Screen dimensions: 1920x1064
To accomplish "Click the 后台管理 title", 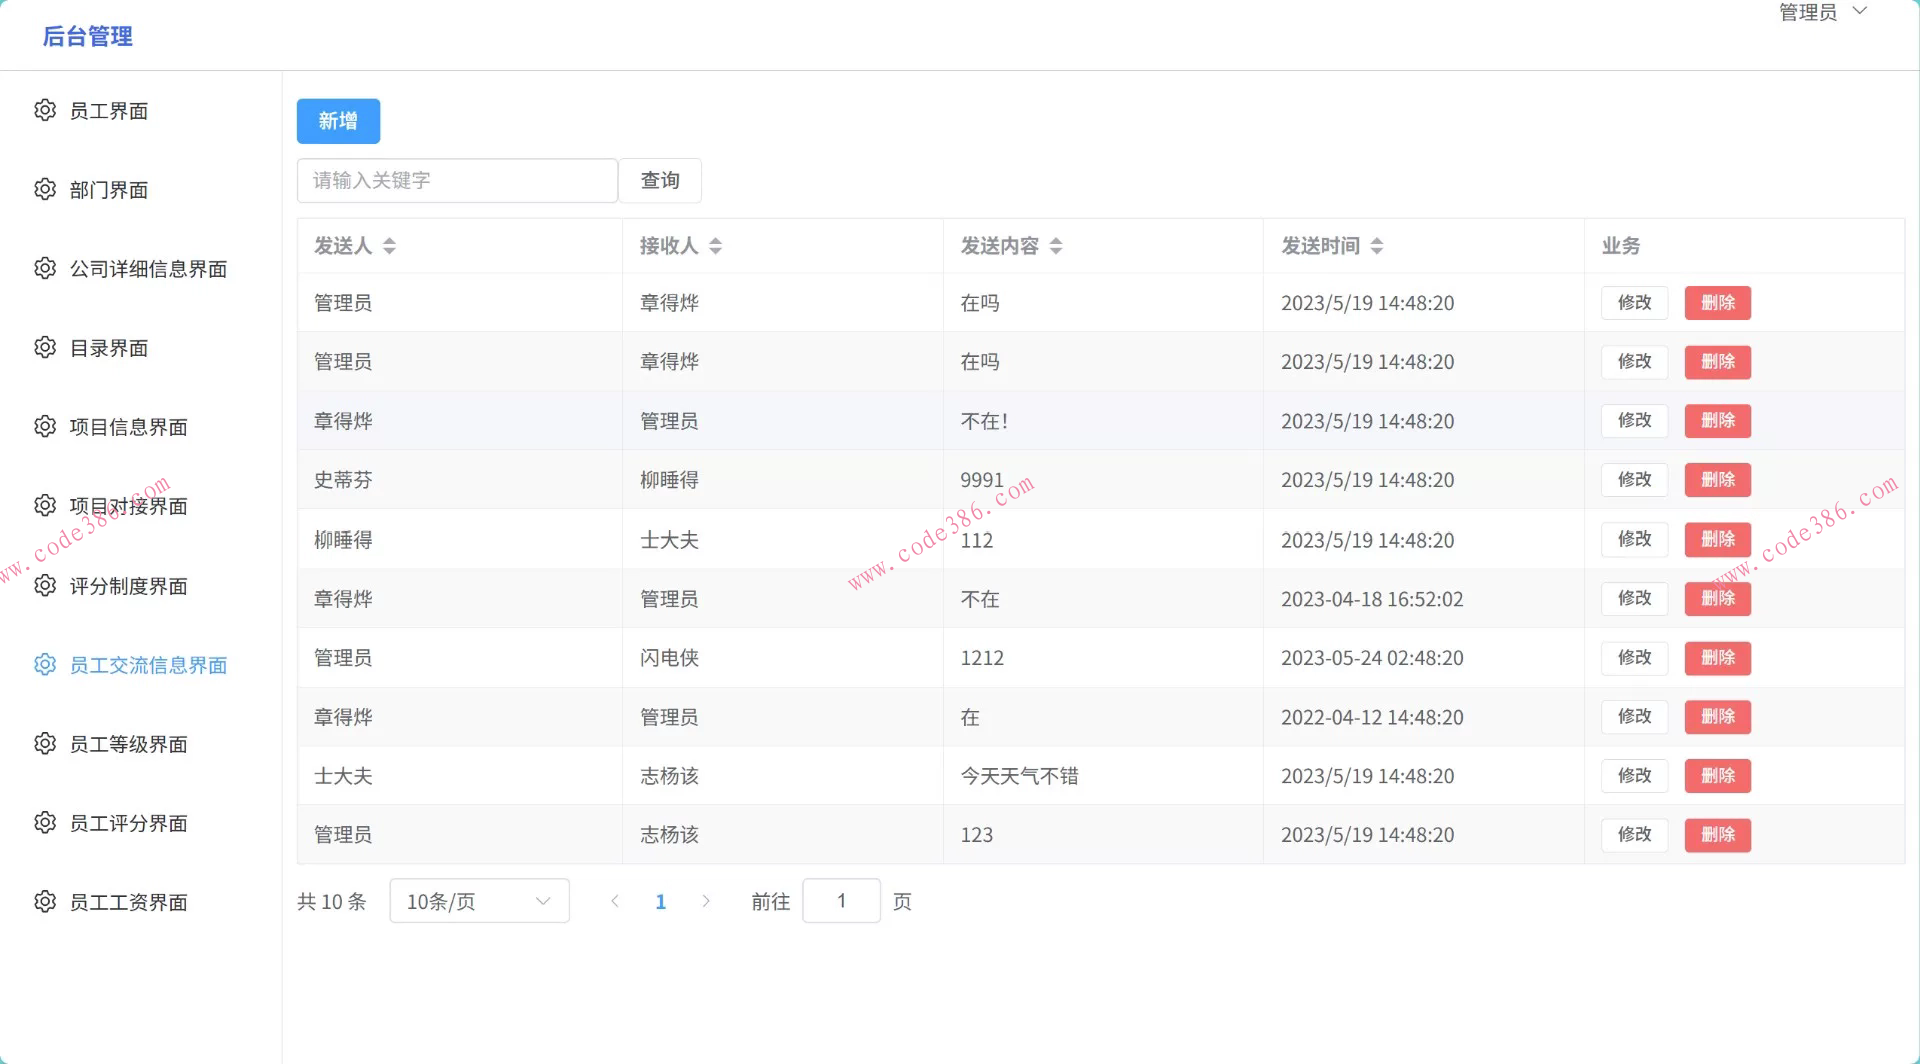I will coord(88,36).
